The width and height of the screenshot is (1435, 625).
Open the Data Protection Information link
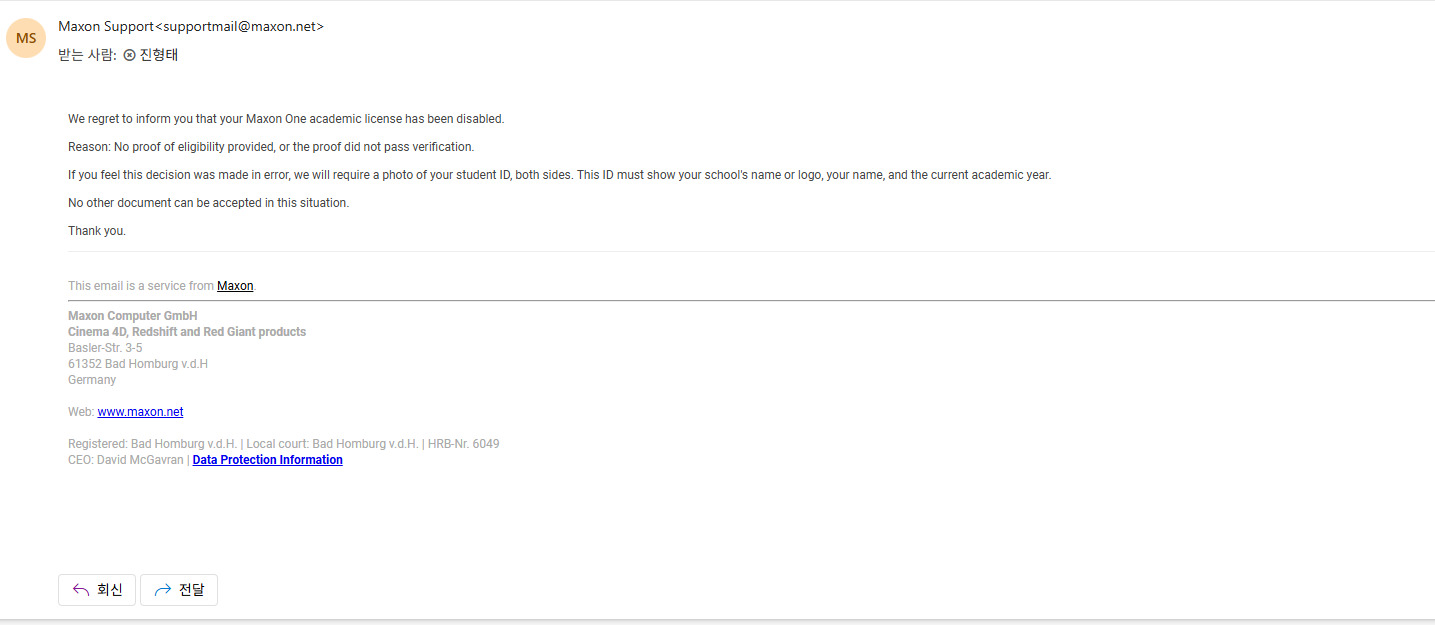(267, 460)
